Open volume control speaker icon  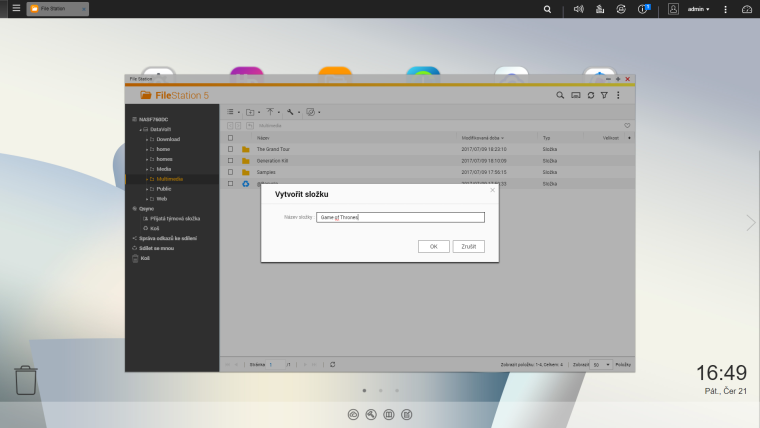click(579, 9)
